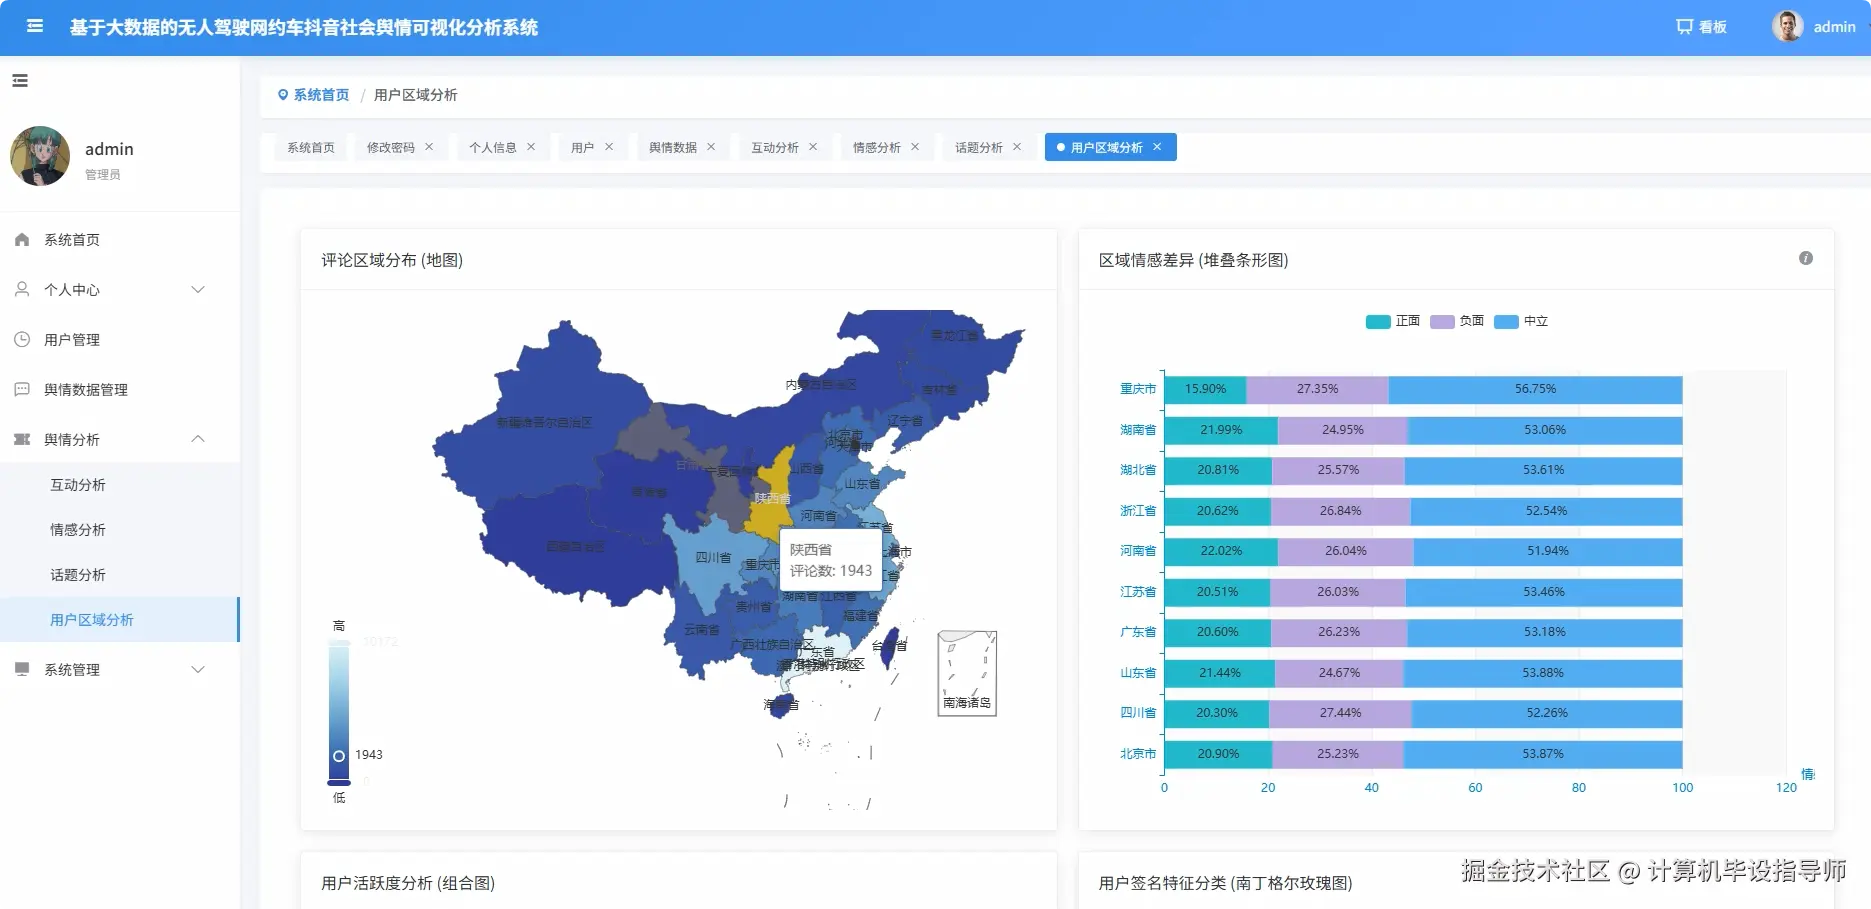Toggle 正面 legend series in stacked chart
Screen dimensions: 1871x909
pos(1393,321)
